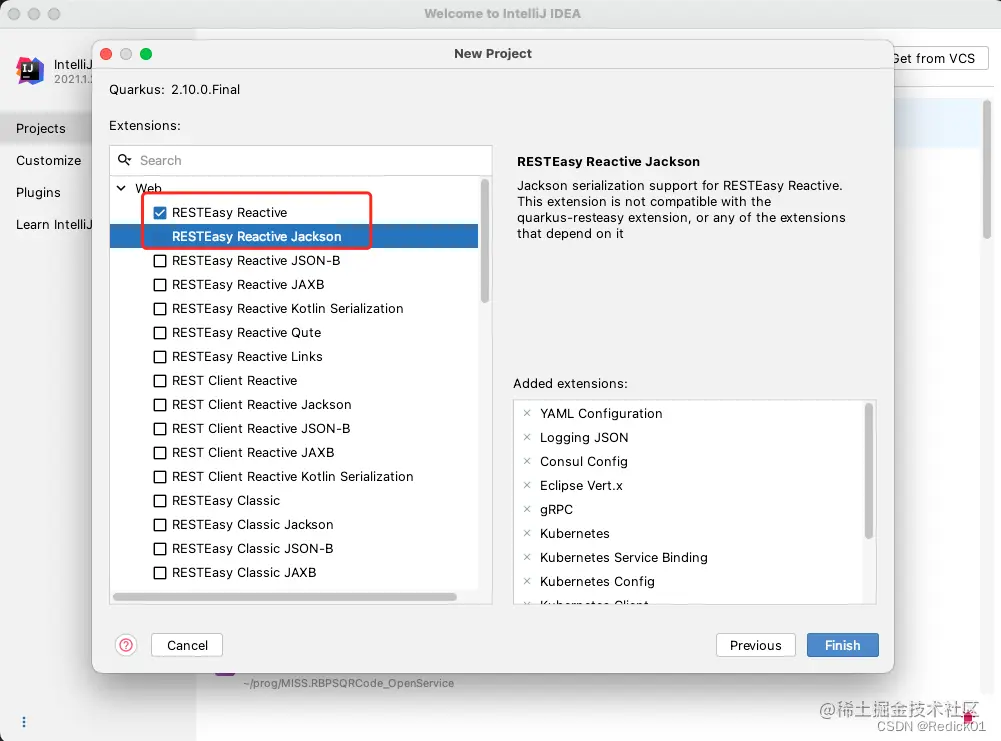The height and width of the screenshot is (741, 1001).
Task: Remove Kubernetes using its x icon
Action: point(527,533)
